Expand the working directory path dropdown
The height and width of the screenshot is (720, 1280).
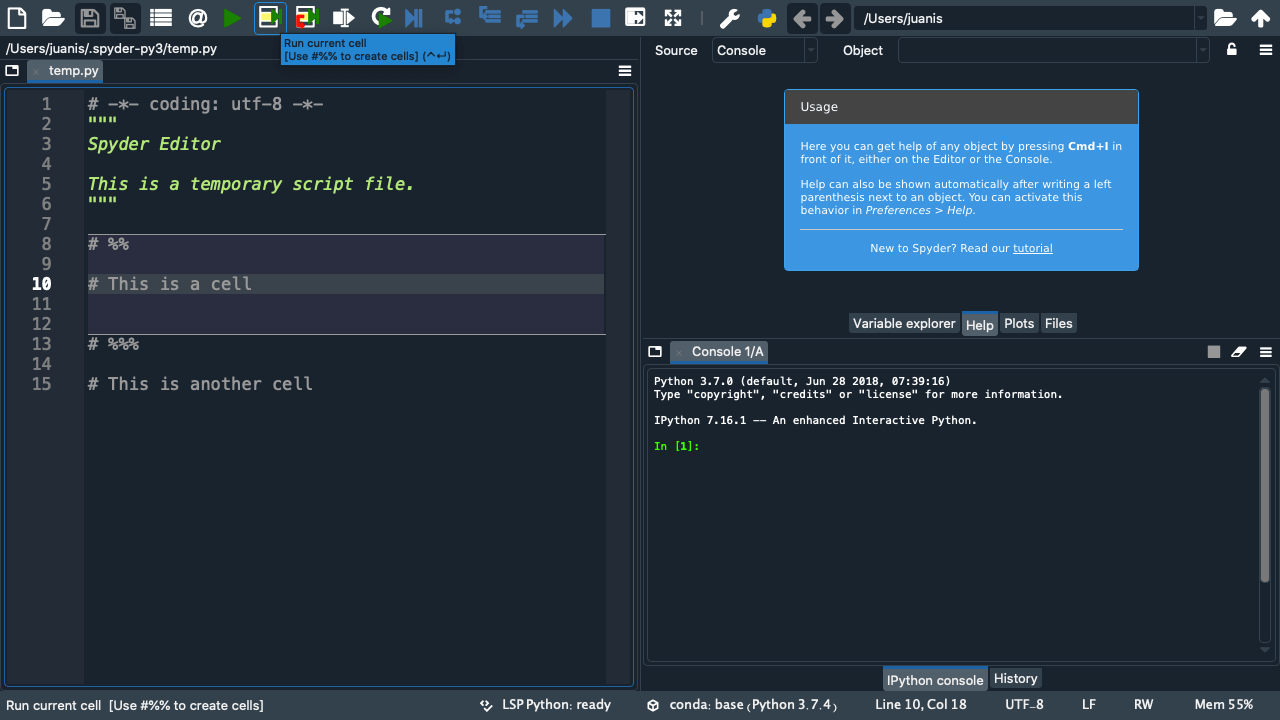tap(1200, 18)
